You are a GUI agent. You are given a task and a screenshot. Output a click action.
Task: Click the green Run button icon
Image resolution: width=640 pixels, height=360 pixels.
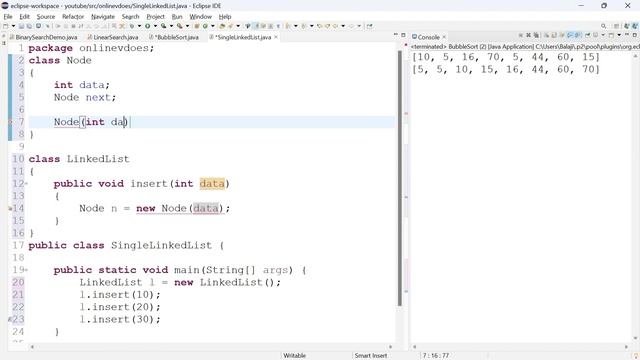(x=148, y=26)
